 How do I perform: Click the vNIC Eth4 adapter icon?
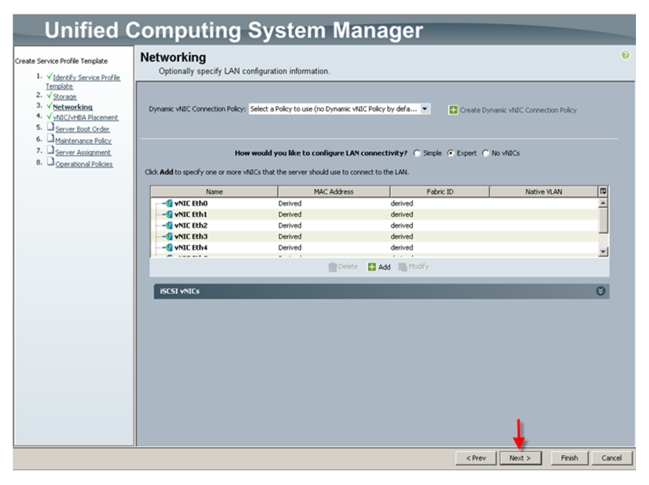click(169, 247)
